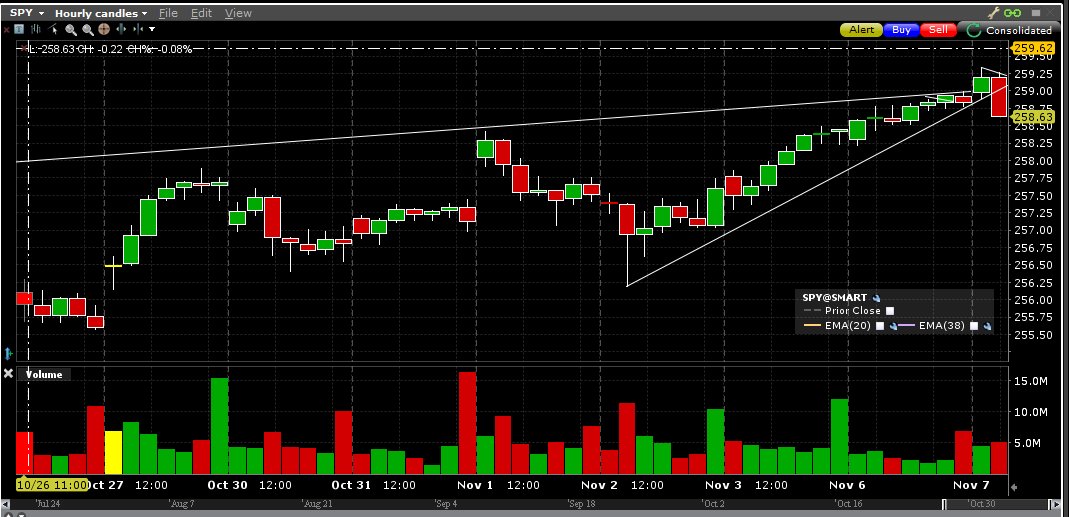1069x517 pixels.
Task: Close the Volume sub-panel with X
Action: (8, 373)
